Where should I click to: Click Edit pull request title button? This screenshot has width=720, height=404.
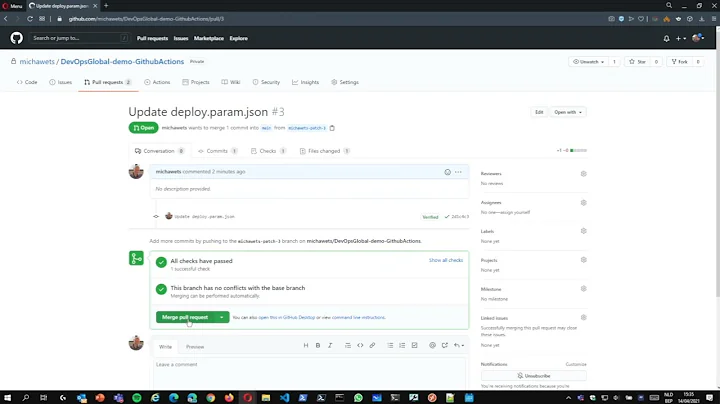pos(539,112)
